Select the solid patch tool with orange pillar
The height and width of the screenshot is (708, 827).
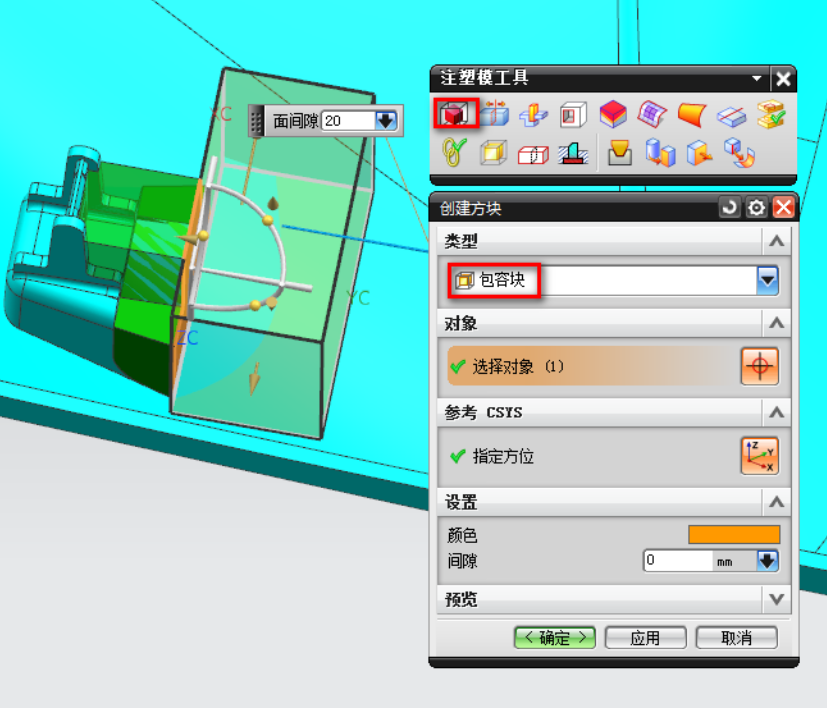click(534, 114)
